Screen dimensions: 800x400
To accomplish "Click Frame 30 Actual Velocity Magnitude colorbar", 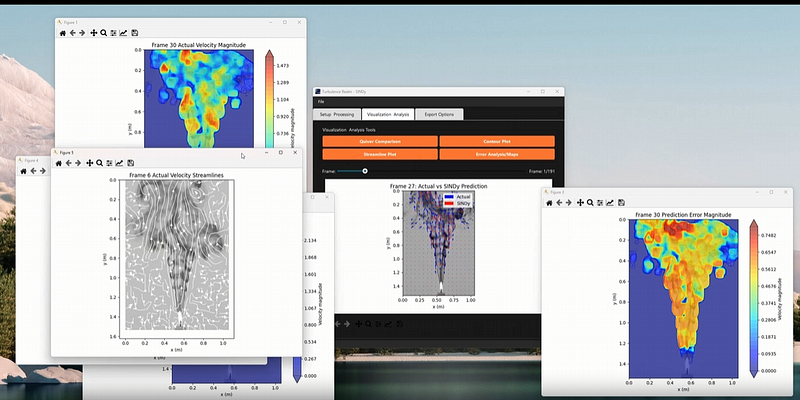I will pos(269,99).
